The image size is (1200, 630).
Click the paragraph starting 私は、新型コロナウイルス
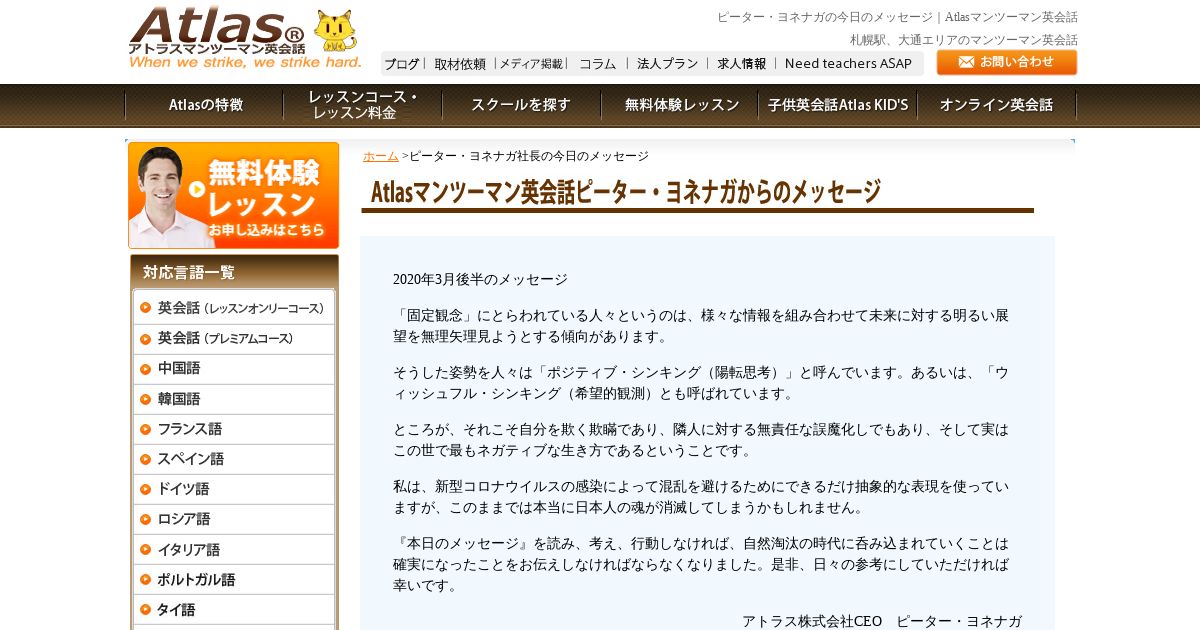(701, 496)
